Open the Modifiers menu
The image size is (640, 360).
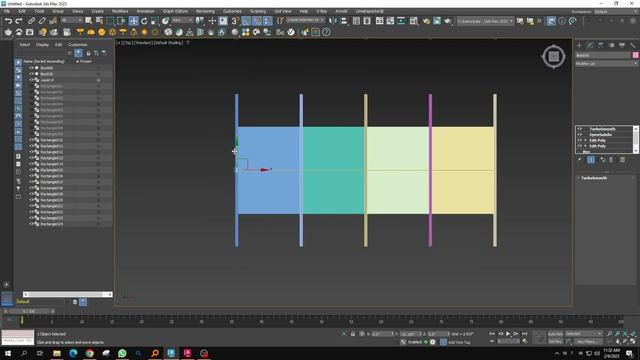(x=120, y=11)
